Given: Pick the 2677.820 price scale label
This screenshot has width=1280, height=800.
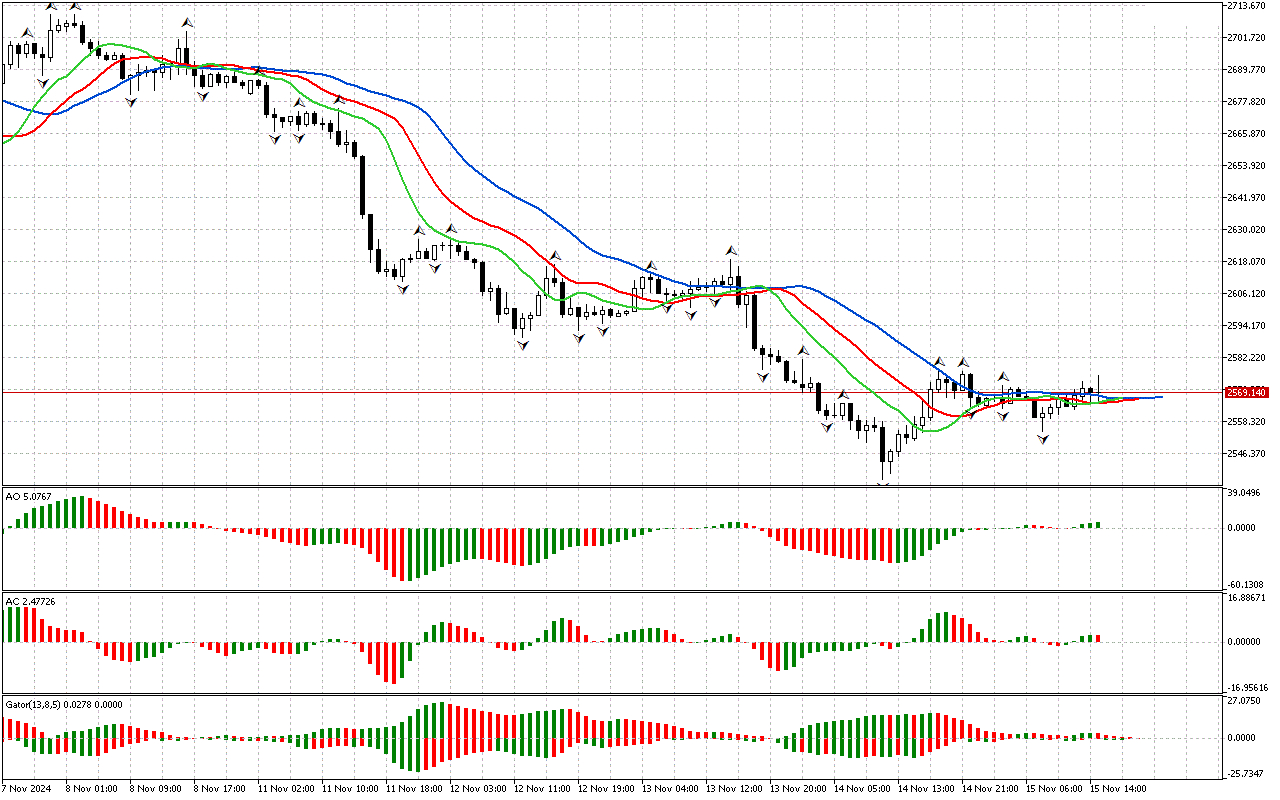Looking at the screenshot, I should pyautogui.click(x=1248, y=102).
